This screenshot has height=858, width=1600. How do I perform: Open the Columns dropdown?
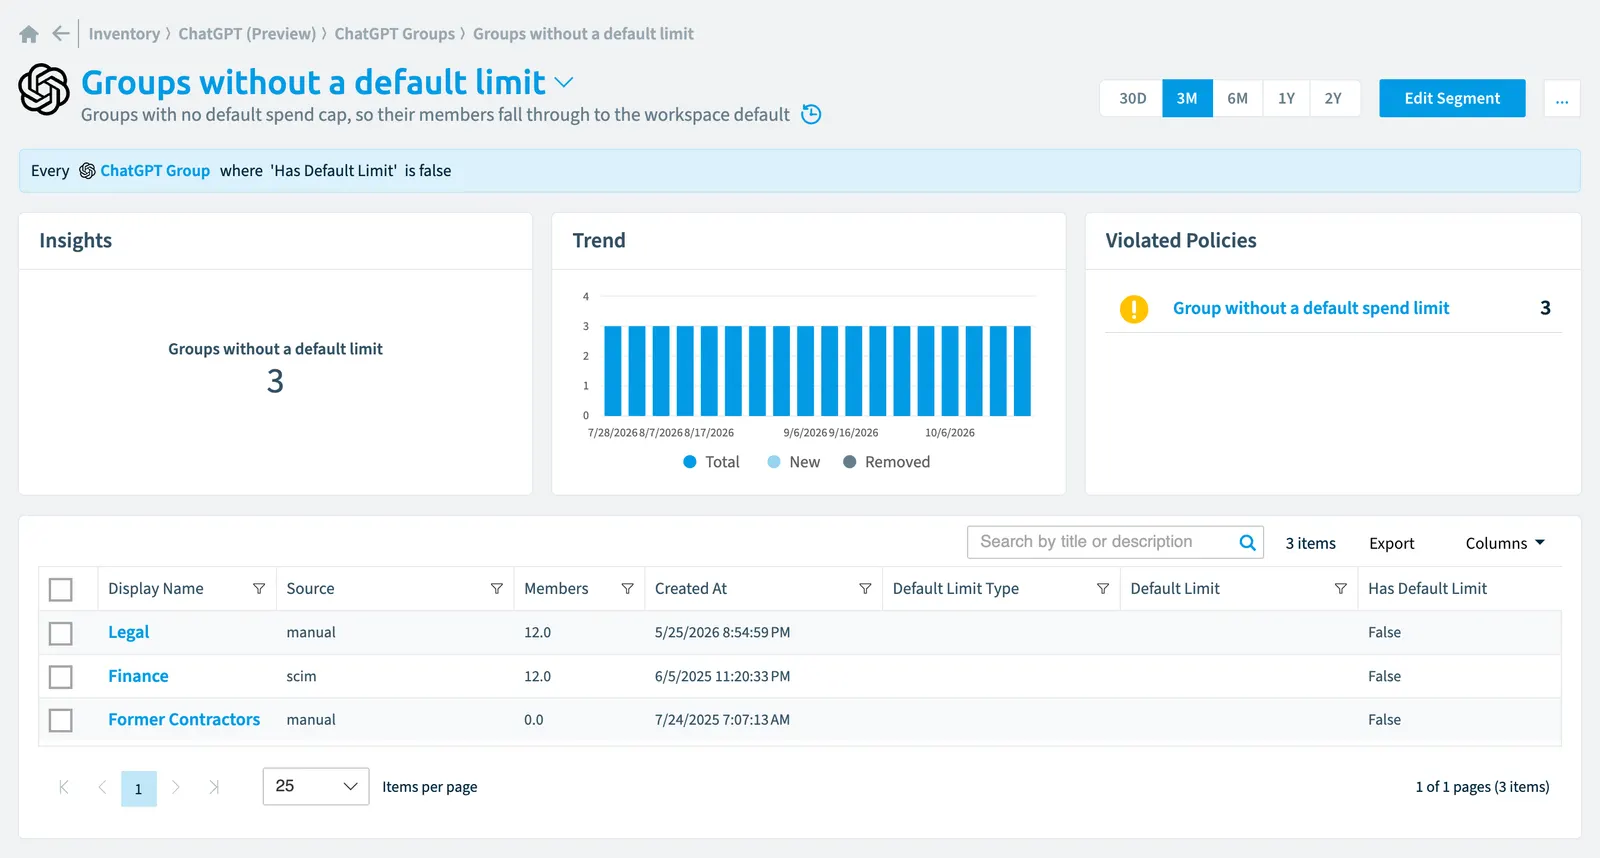(1505, 543)
